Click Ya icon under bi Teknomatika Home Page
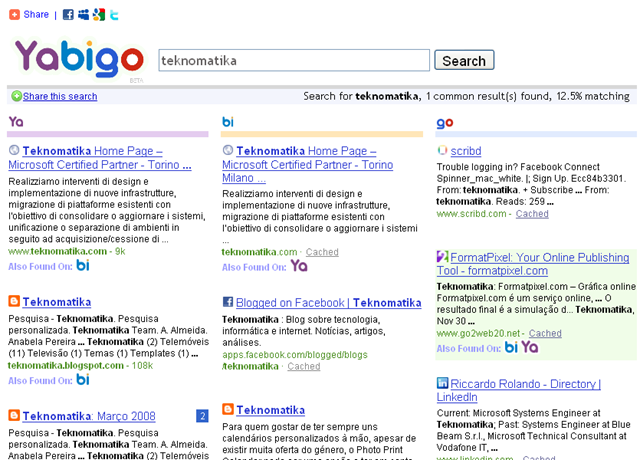Image resolution: width=640 pixels, height=460 pixels. coord(299,266)
